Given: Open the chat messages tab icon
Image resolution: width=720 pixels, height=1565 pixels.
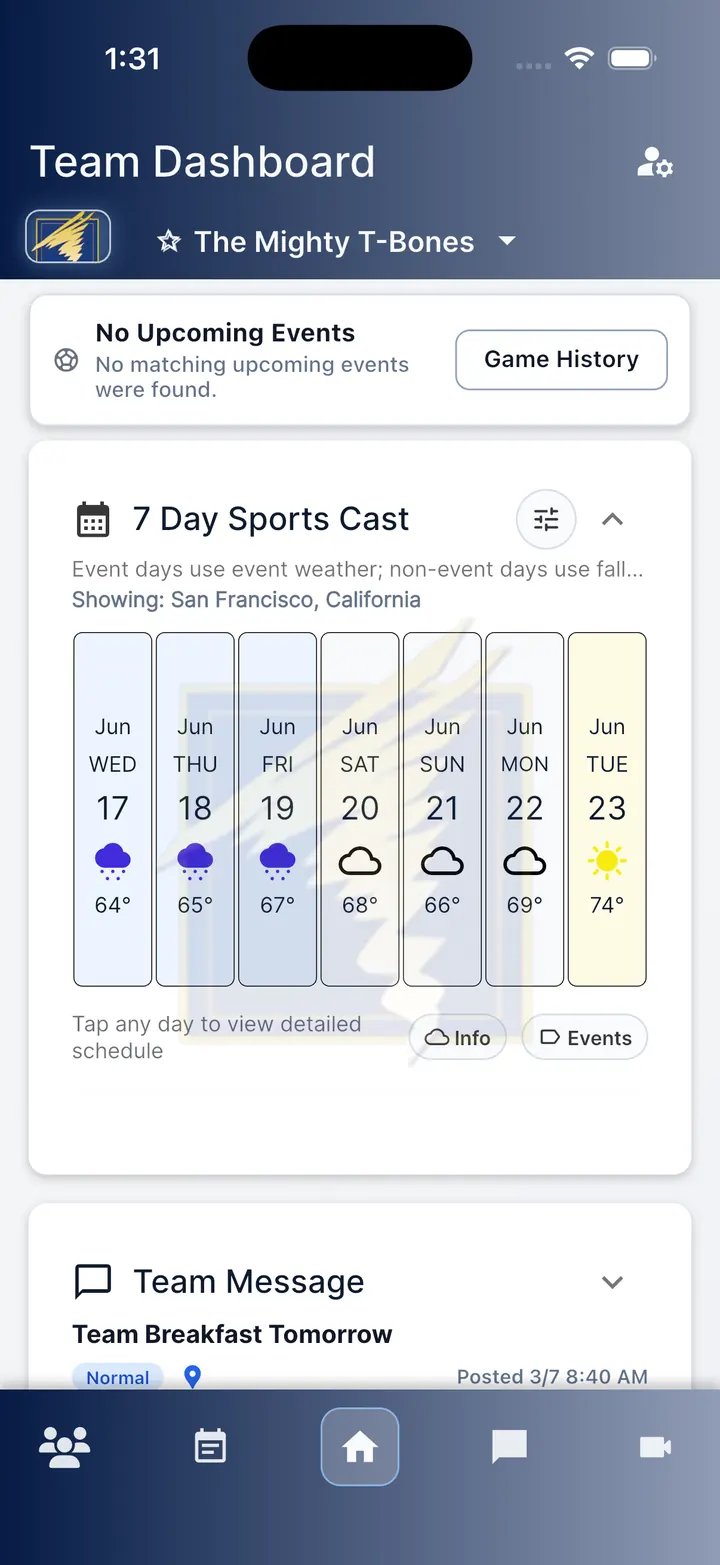Looking at the screenshot, I should click(509, 1447).
